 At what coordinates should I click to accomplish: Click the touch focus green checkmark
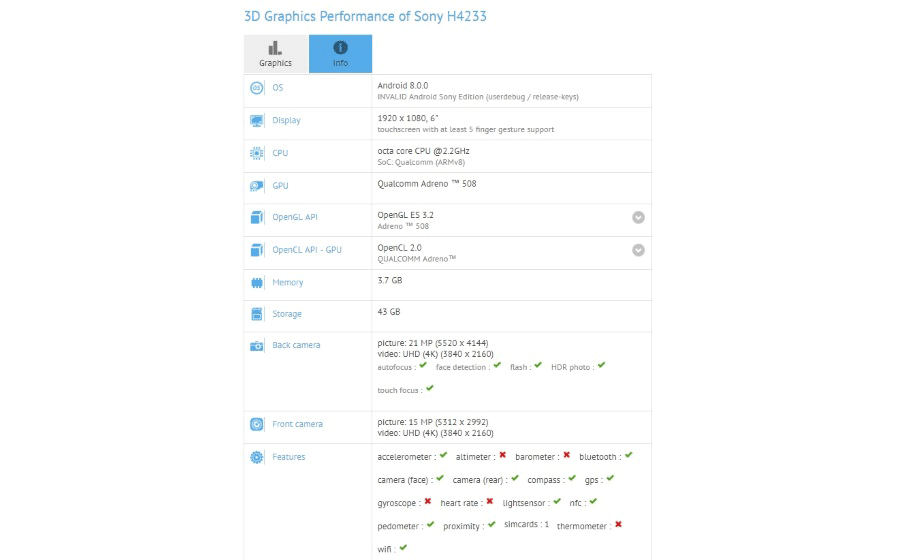[x=430, y=388]
